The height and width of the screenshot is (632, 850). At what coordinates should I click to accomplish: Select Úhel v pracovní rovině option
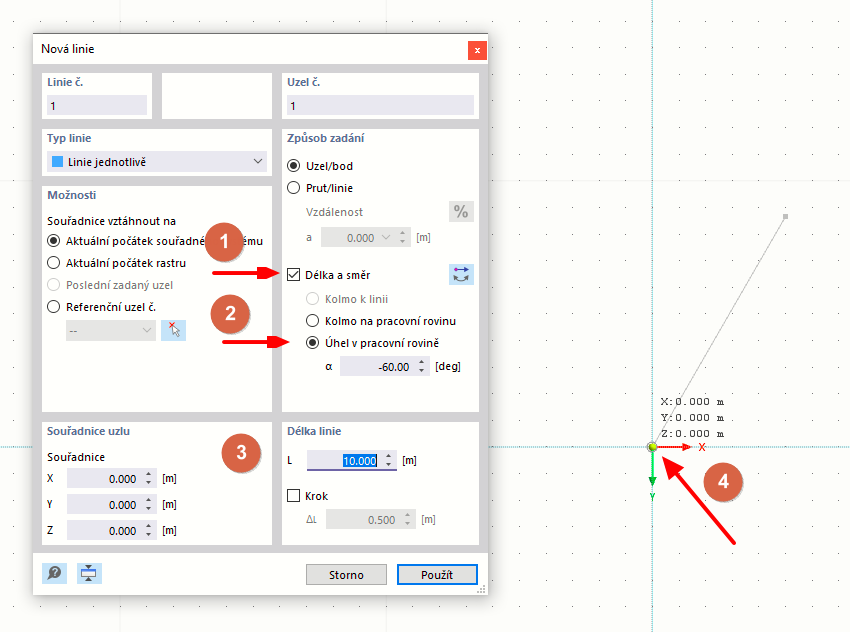(312, 343)
